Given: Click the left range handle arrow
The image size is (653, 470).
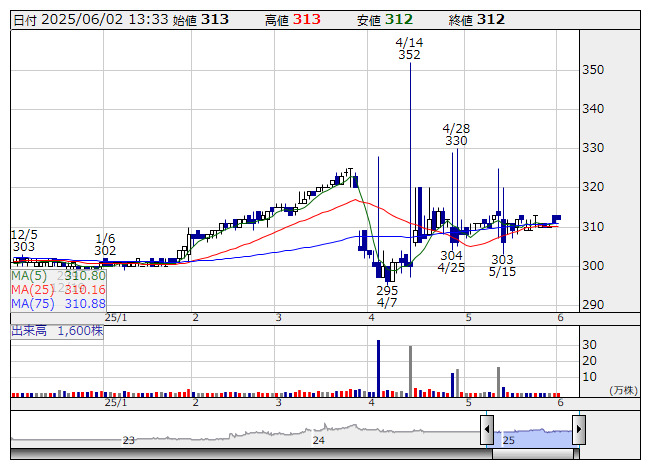Looking at the screenshot, I should pos(487,430).
